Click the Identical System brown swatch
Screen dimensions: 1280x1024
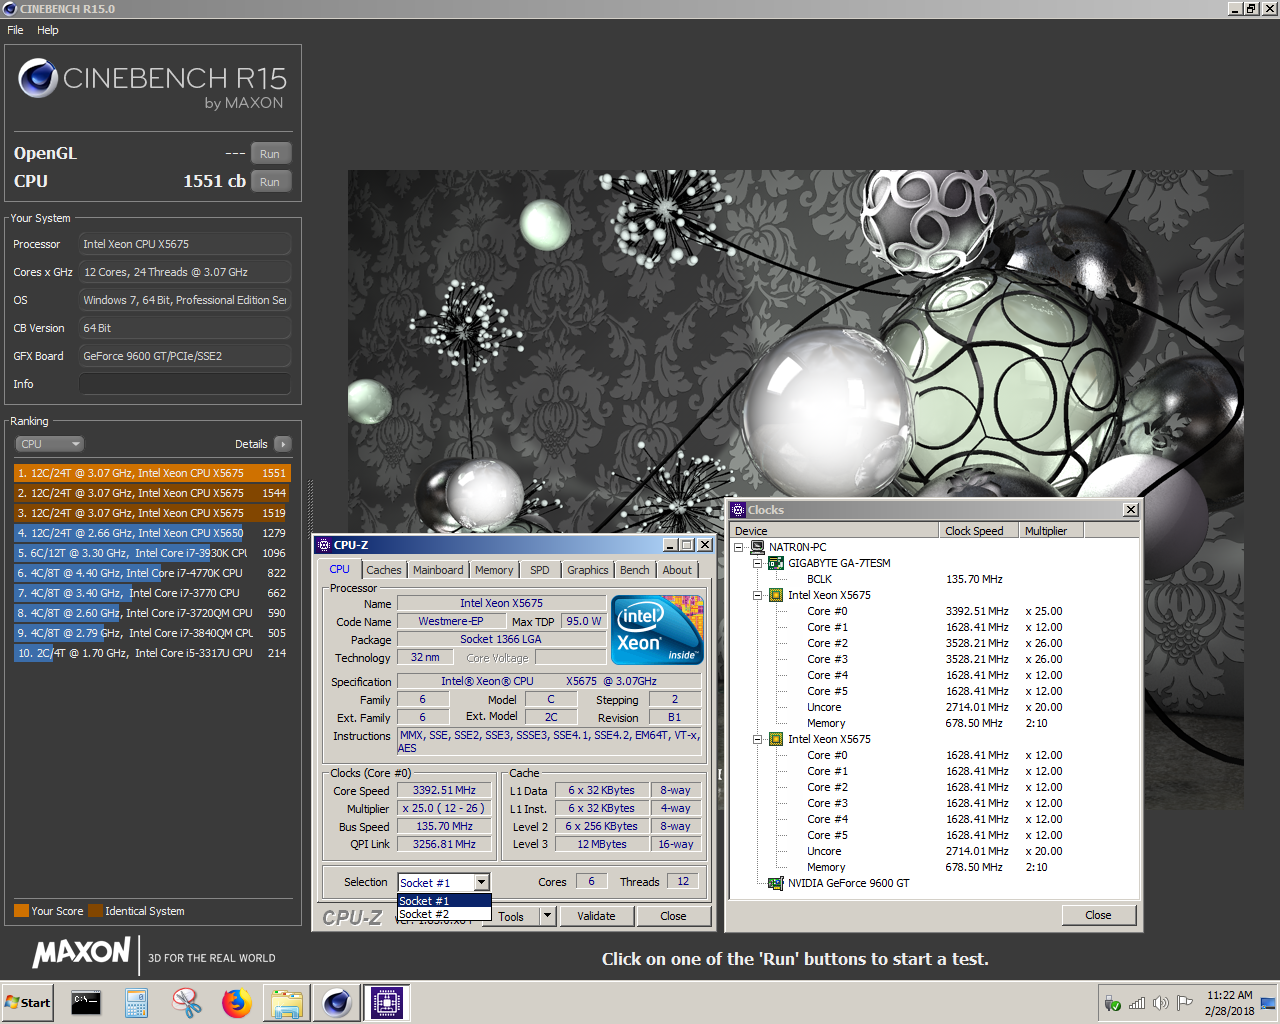point(95,911)
